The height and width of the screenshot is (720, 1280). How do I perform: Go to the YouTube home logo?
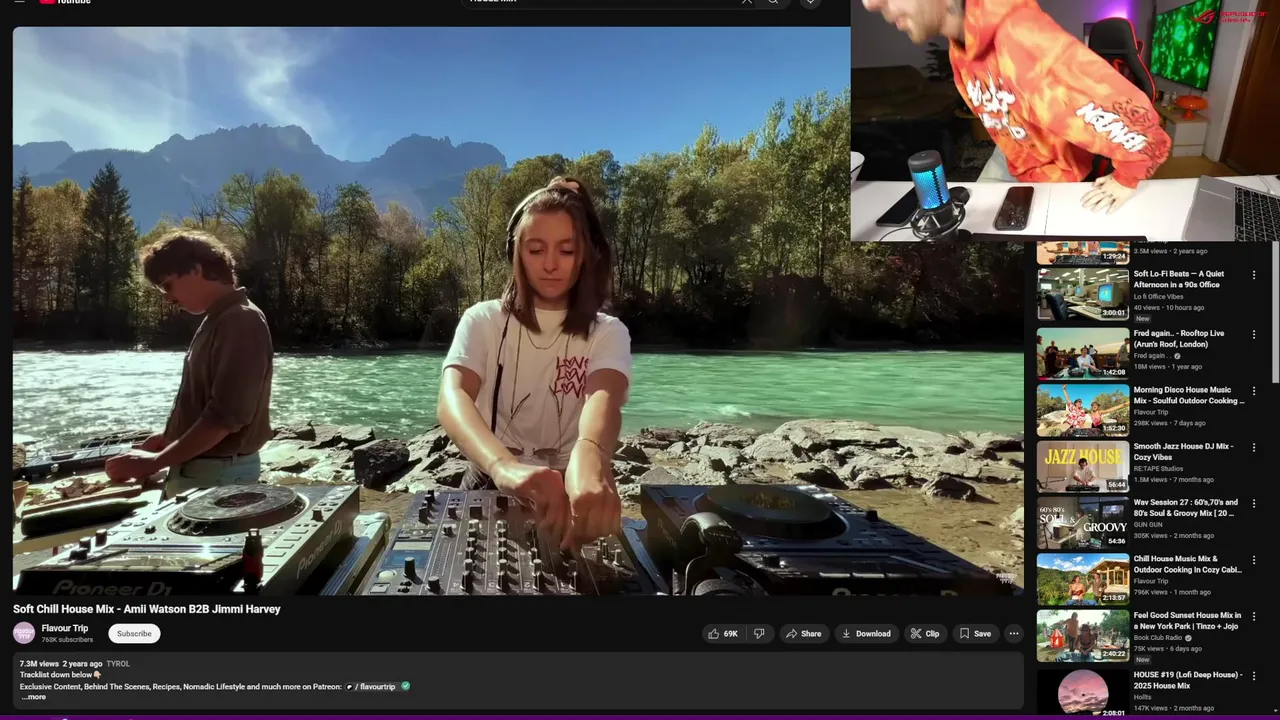(64, 2)
